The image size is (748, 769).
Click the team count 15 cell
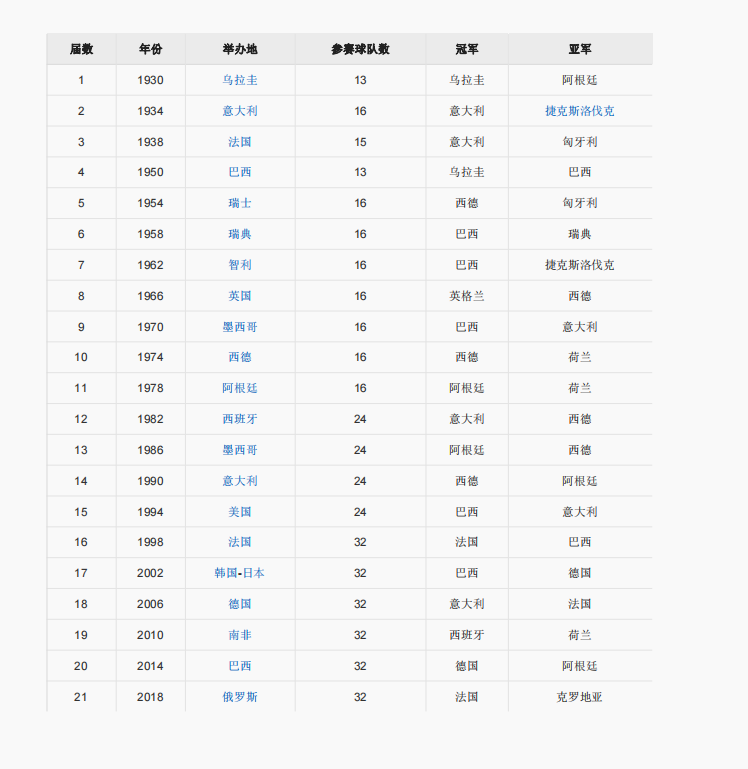click(361, 142)
